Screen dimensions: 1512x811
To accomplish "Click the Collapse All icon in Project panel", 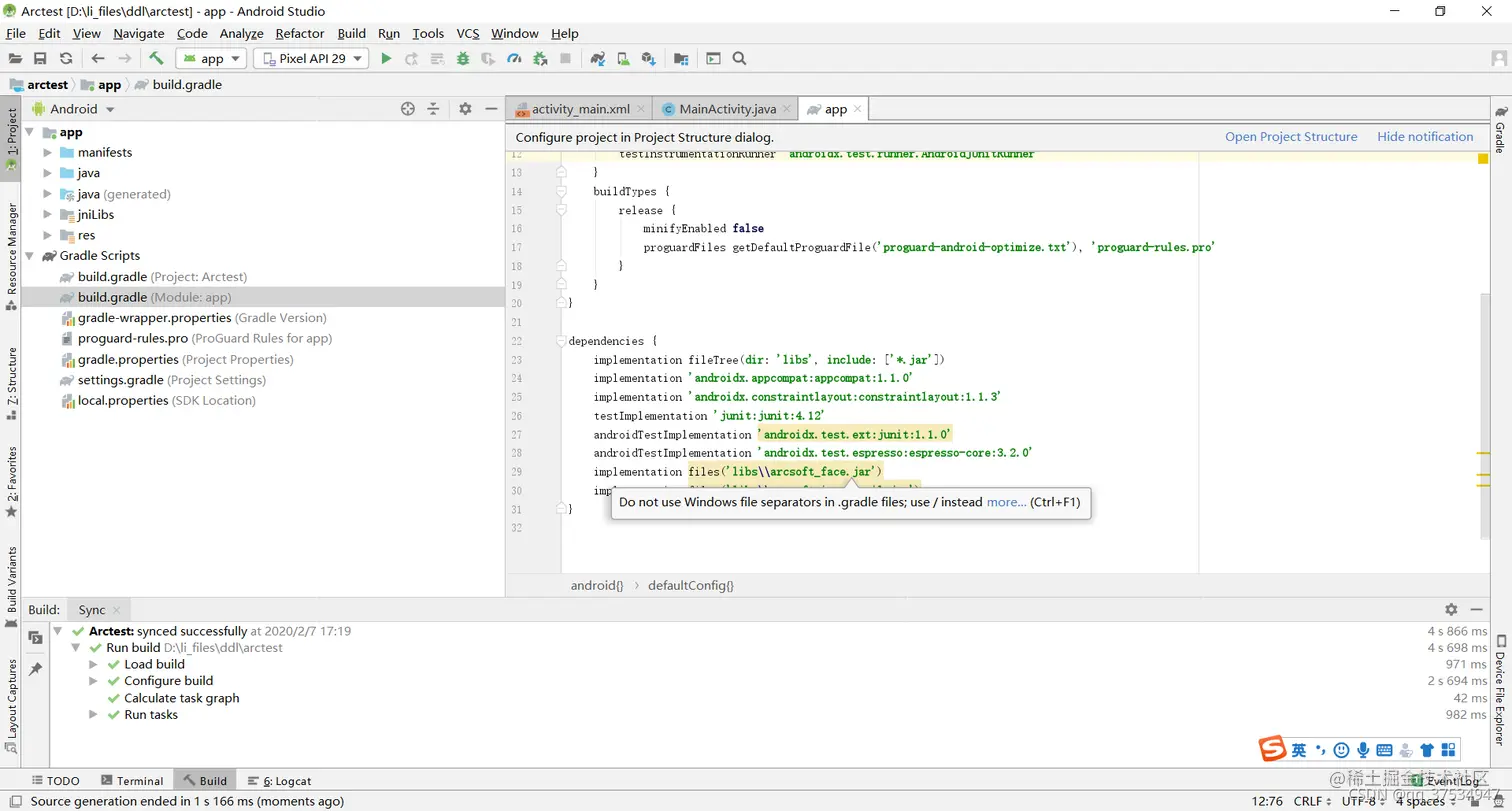I will pyautogui.click(x=433, y=109).
